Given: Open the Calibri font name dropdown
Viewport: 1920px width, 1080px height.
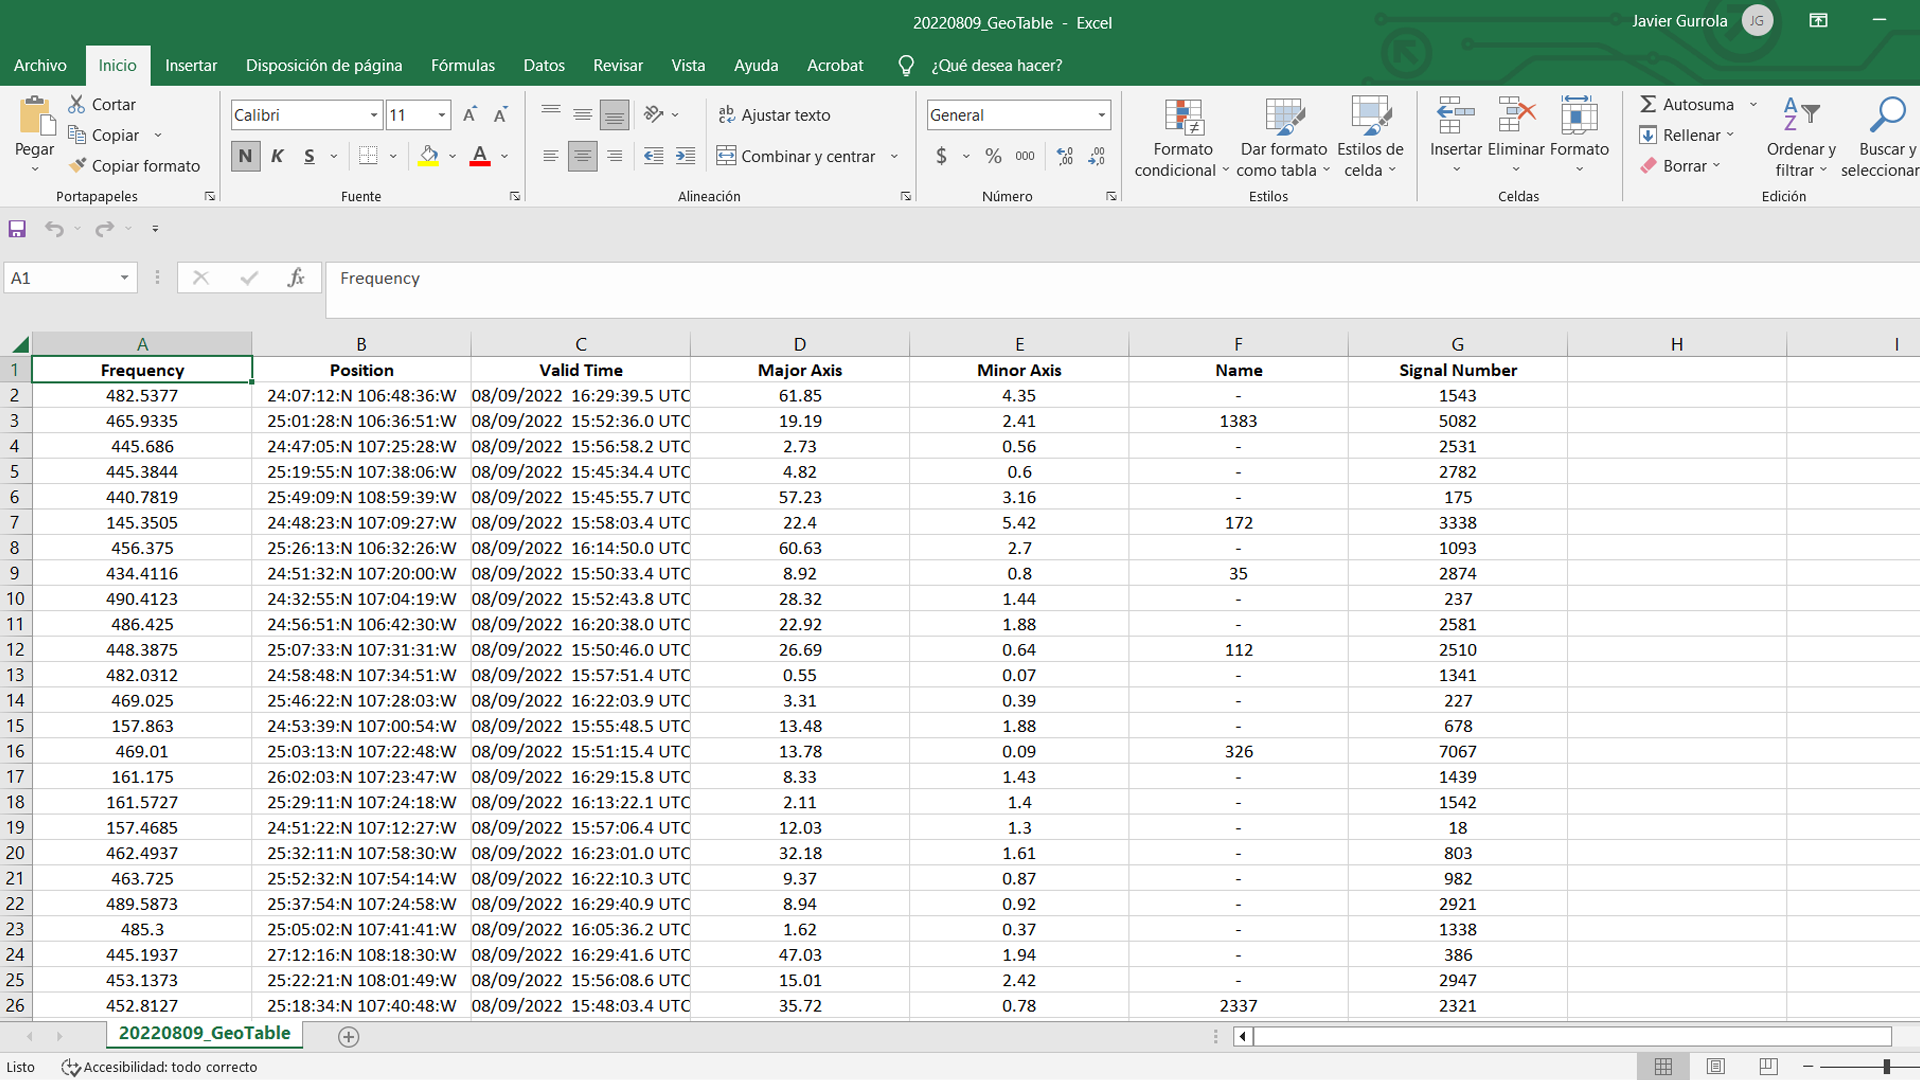Looking at the screenshot, I should point(374,115).
